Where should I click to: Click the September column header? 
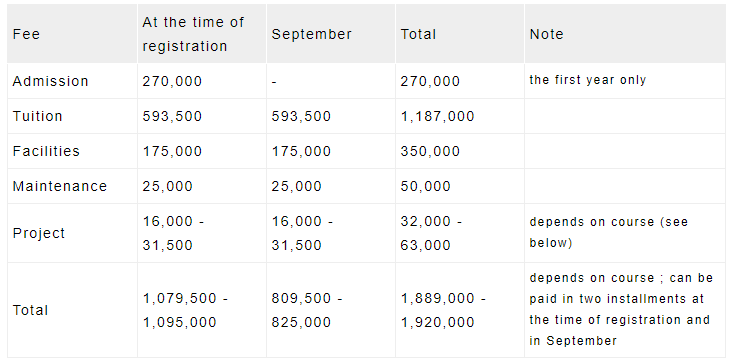(311, 34)
